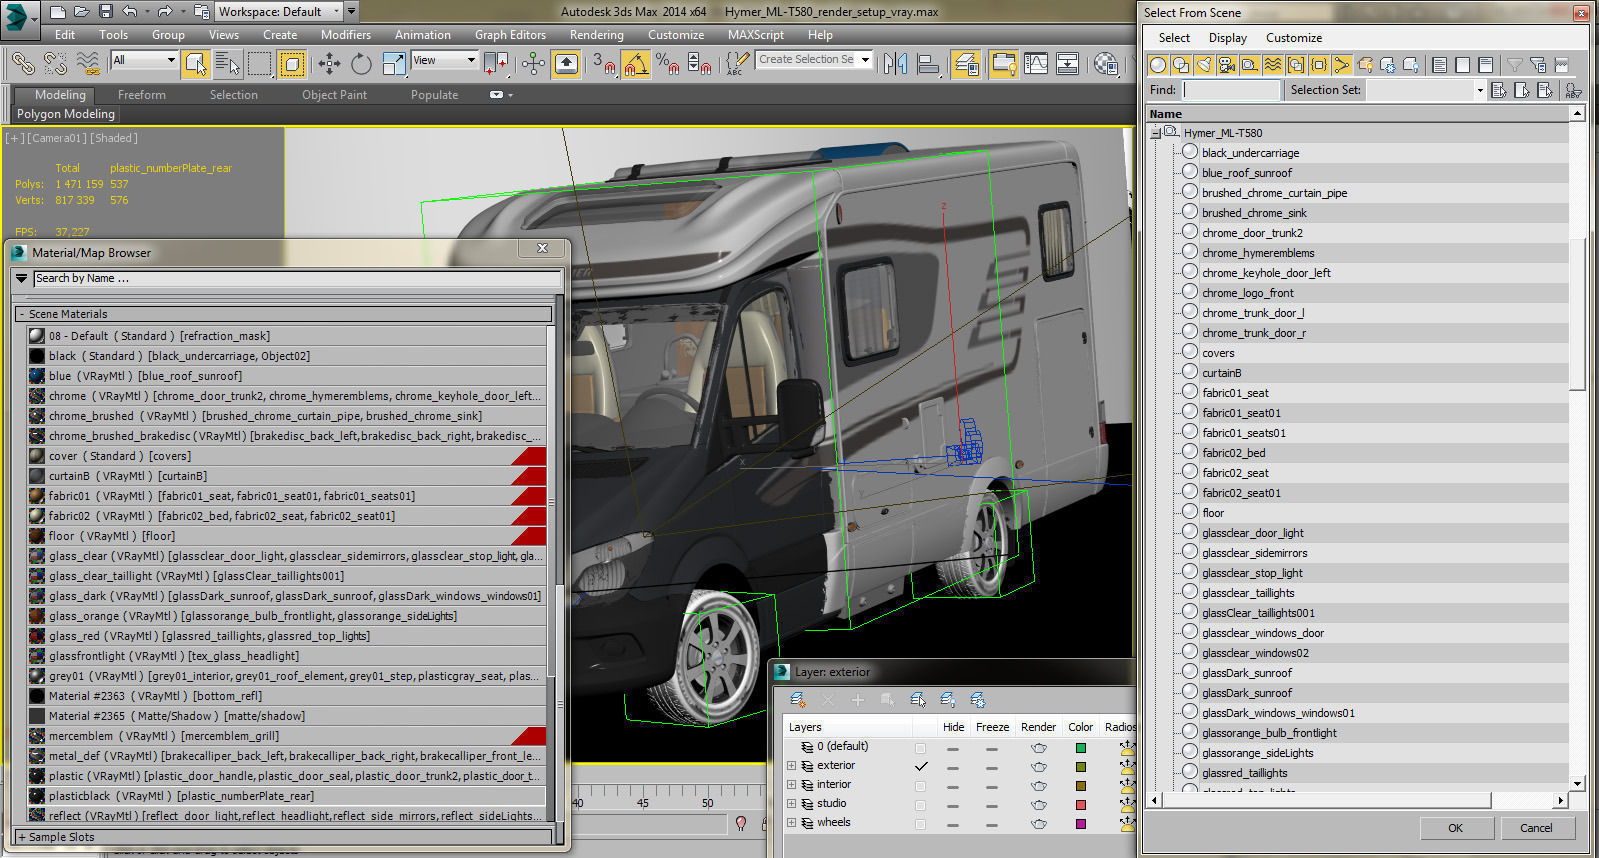Click the Freeze column header in Layer dialog

(x=992, y=727)
